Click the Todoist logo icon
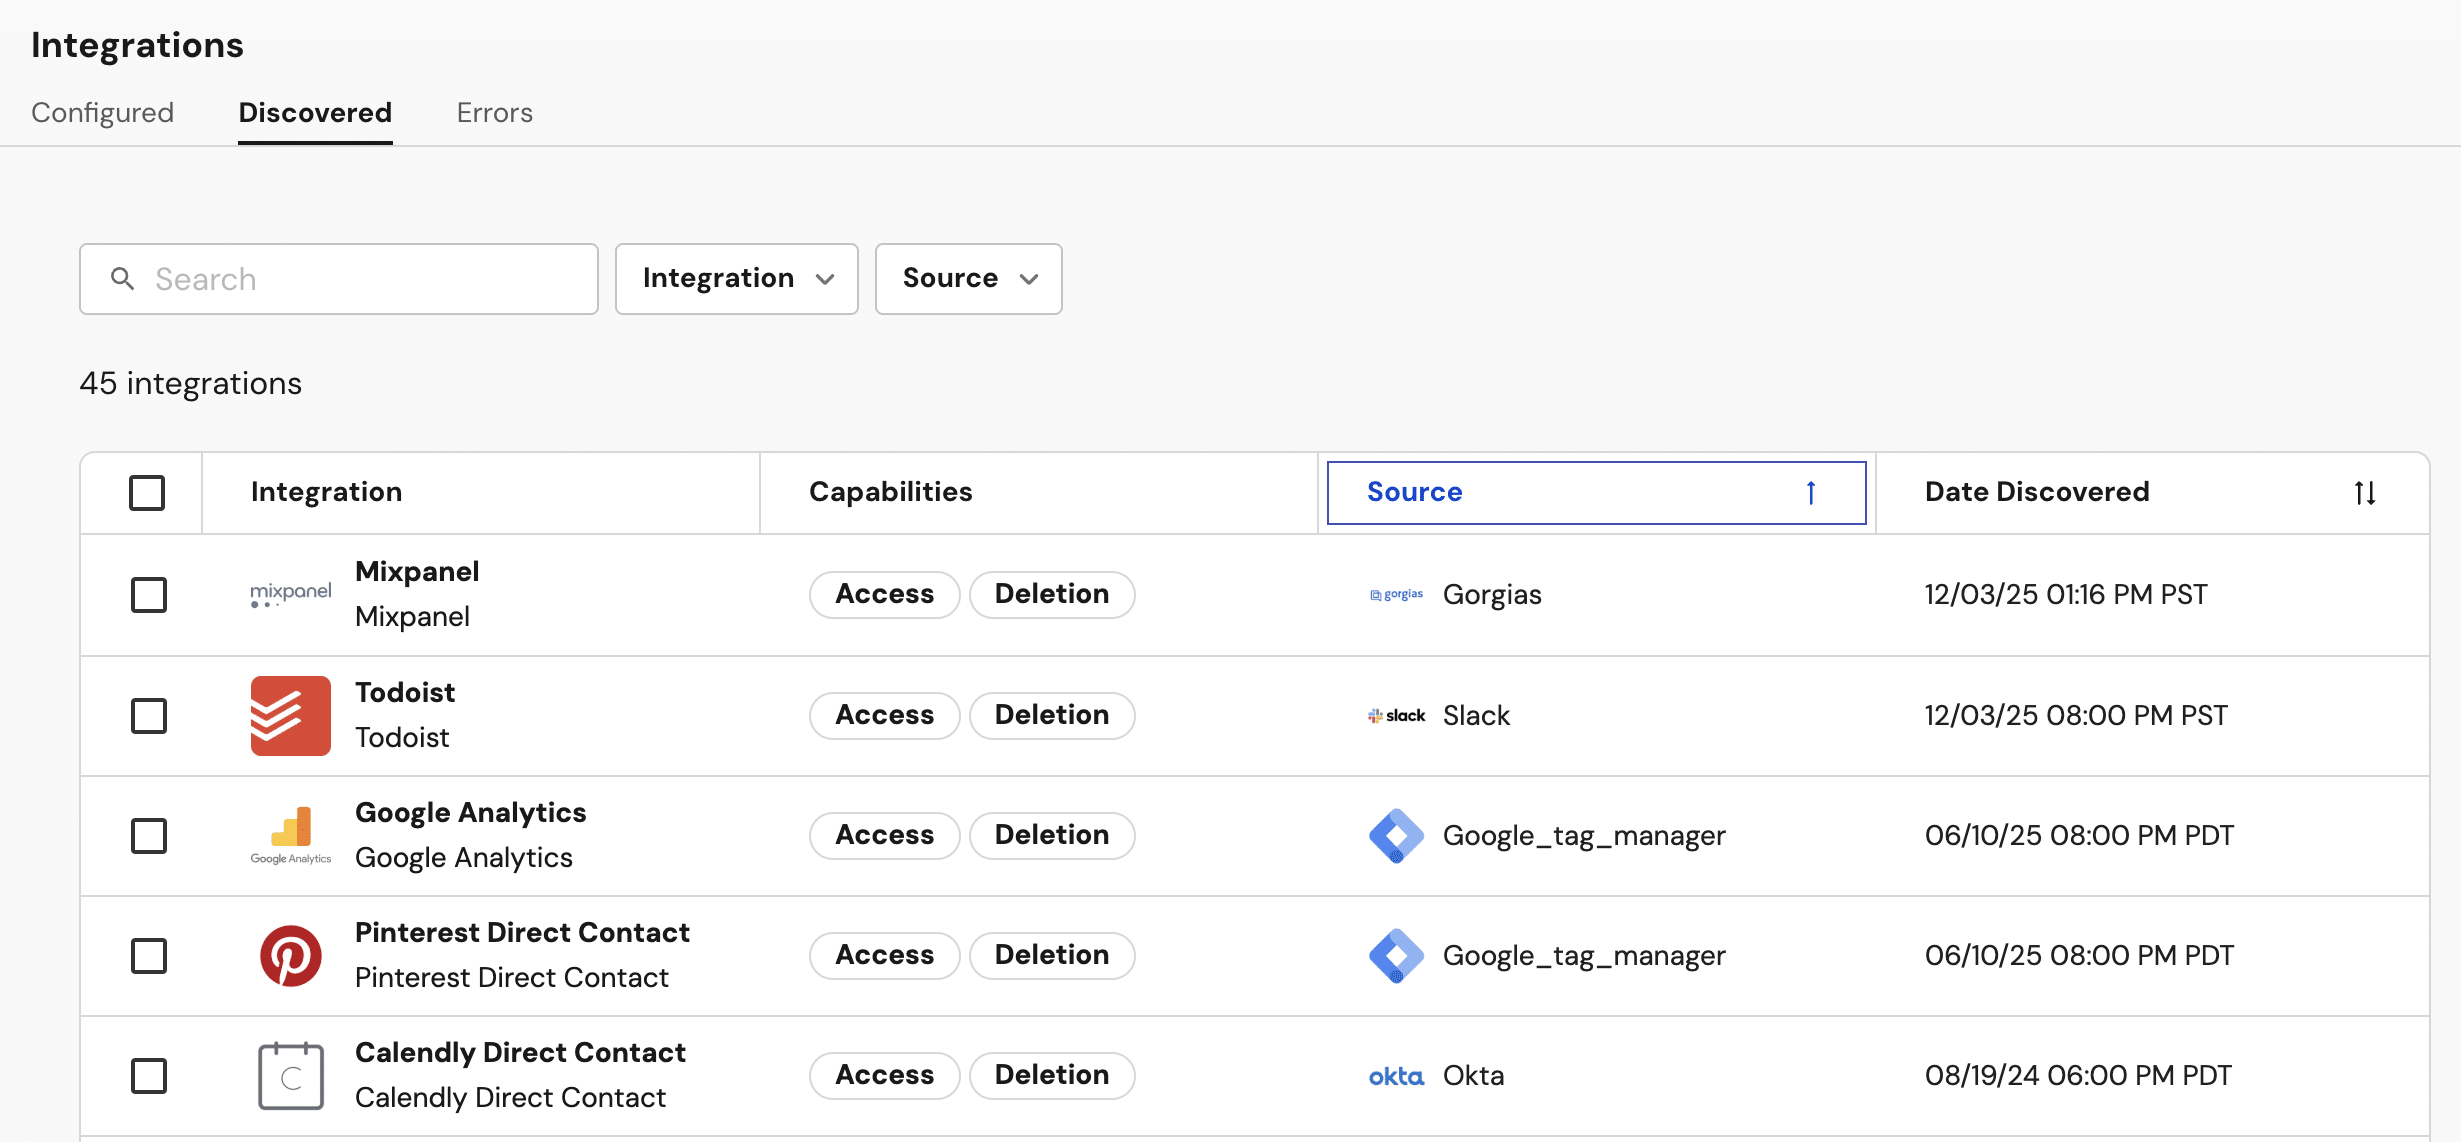 click(290, 715)
